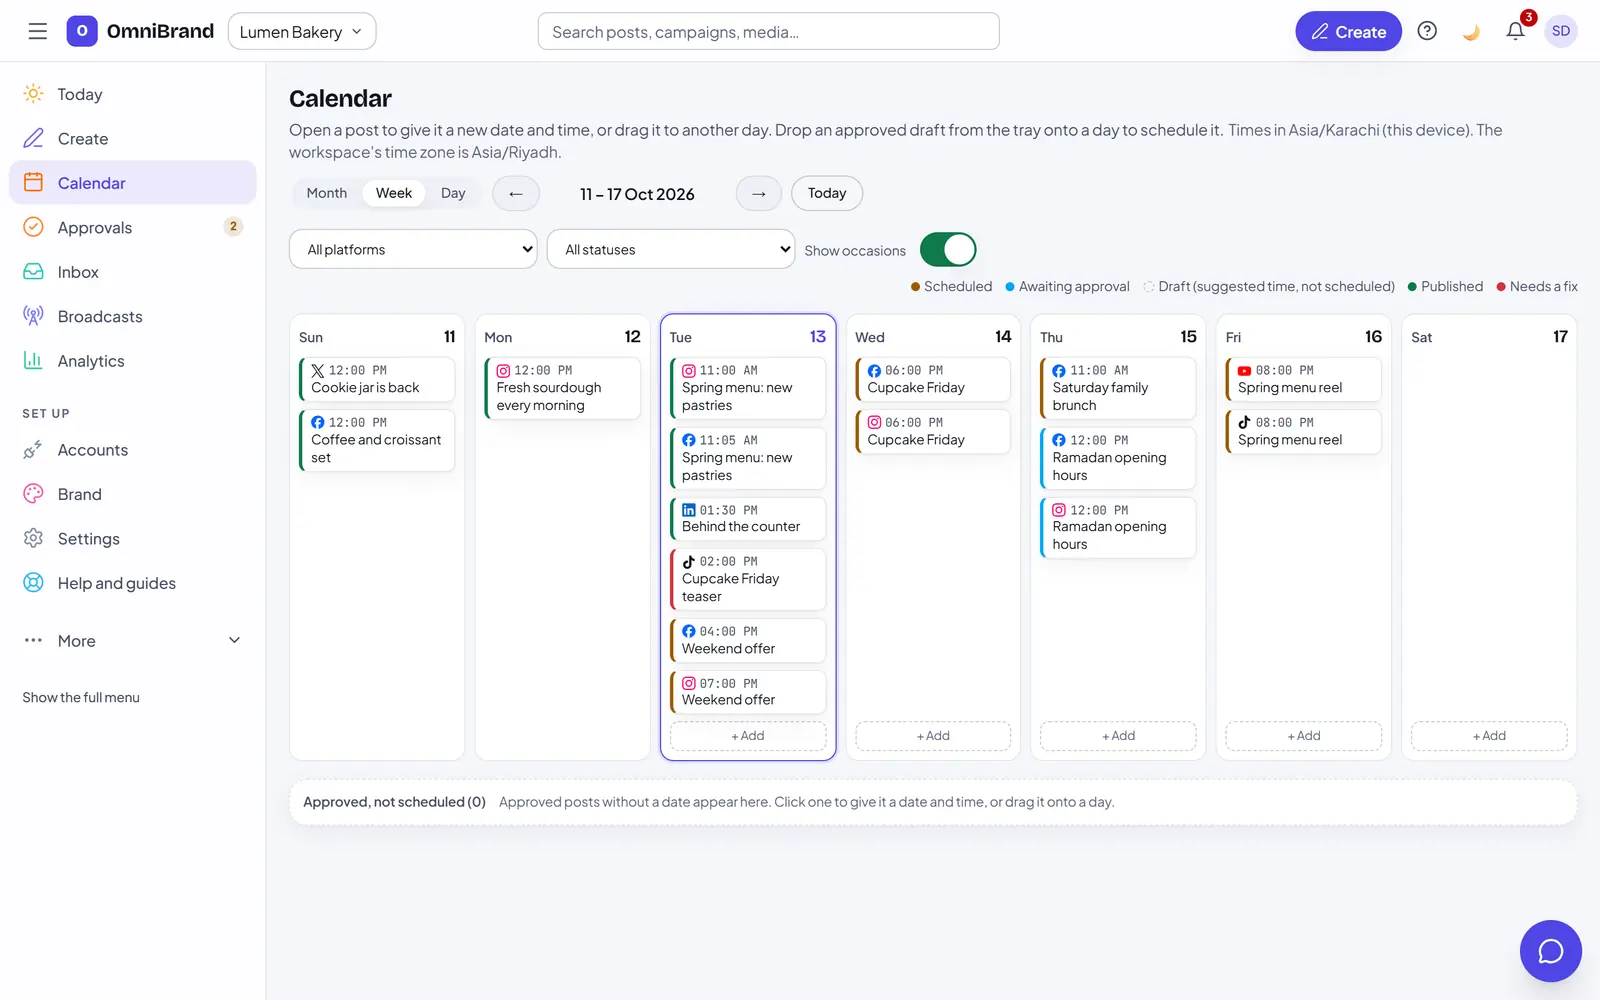Click the Needs a fix legend dot
The image size is (1600, 1000).
[1501, 287]
